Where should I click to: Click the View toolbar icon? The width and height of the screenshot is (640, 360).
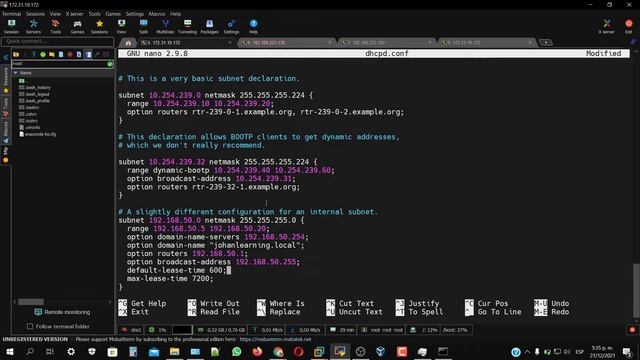pos(121,27)
